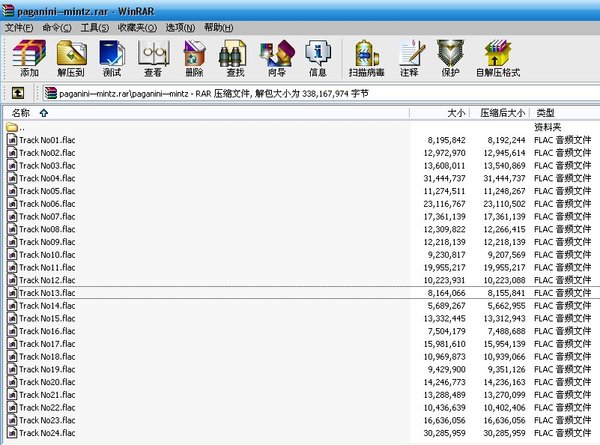Click the file icon of Track No24.flac
The image size is (600, 445).
point(12,433)
